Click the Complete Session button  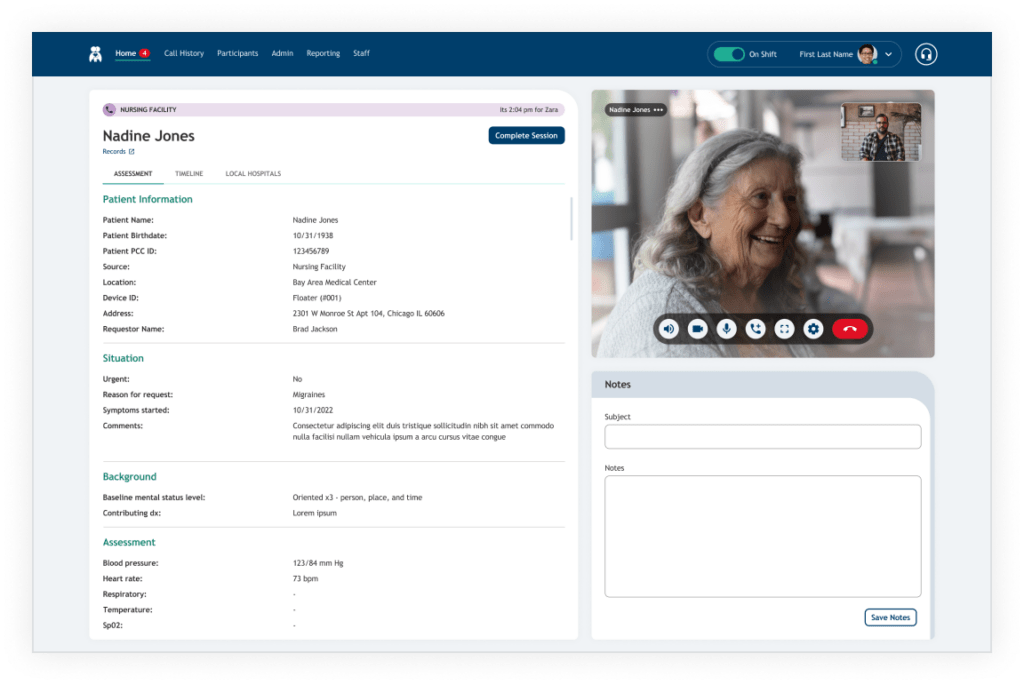click(x=526, y=135)
